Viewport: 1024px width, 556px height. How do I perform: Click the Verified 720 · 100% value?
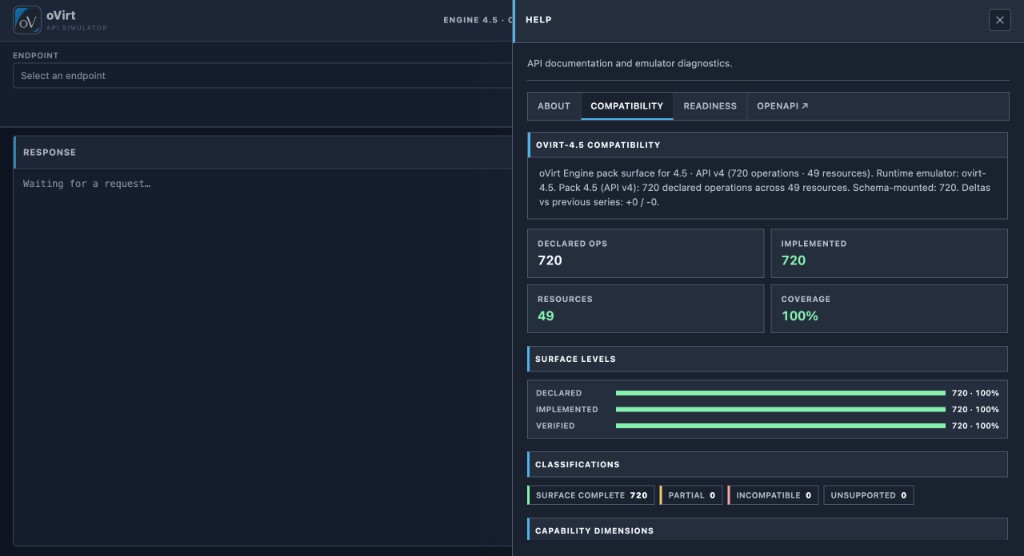click(975, 426)
